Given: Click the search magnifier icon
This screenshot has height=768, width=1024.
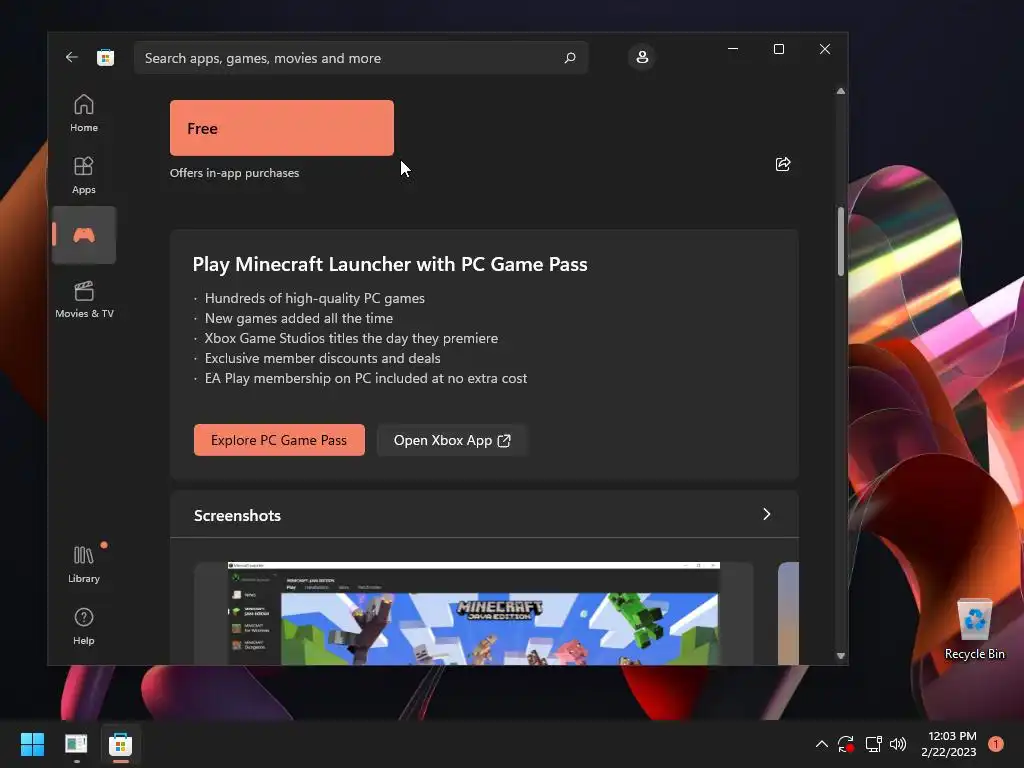Looking at the screenshot, I should 569,58.
